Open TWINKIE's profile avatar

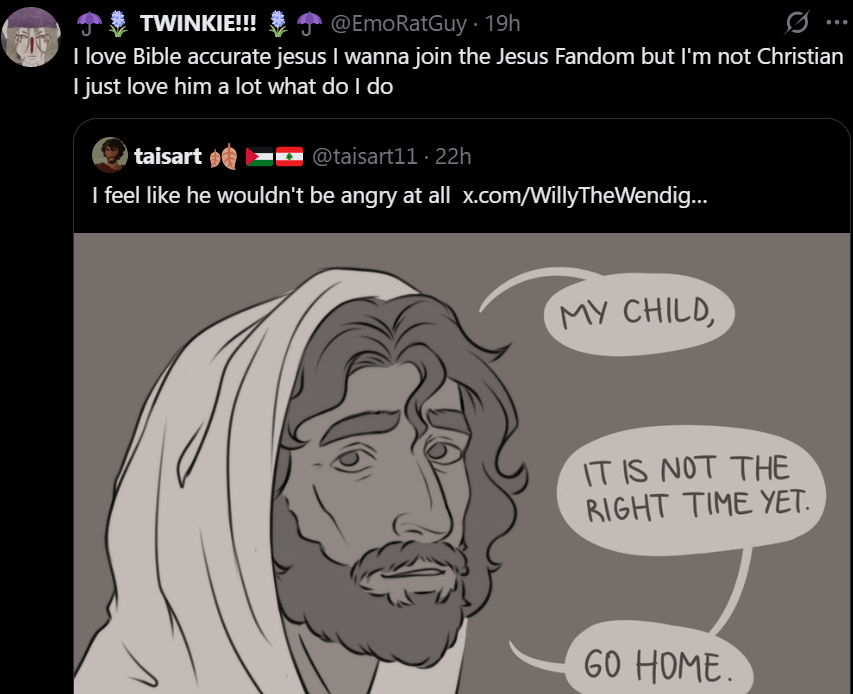[x=31, y=37]
